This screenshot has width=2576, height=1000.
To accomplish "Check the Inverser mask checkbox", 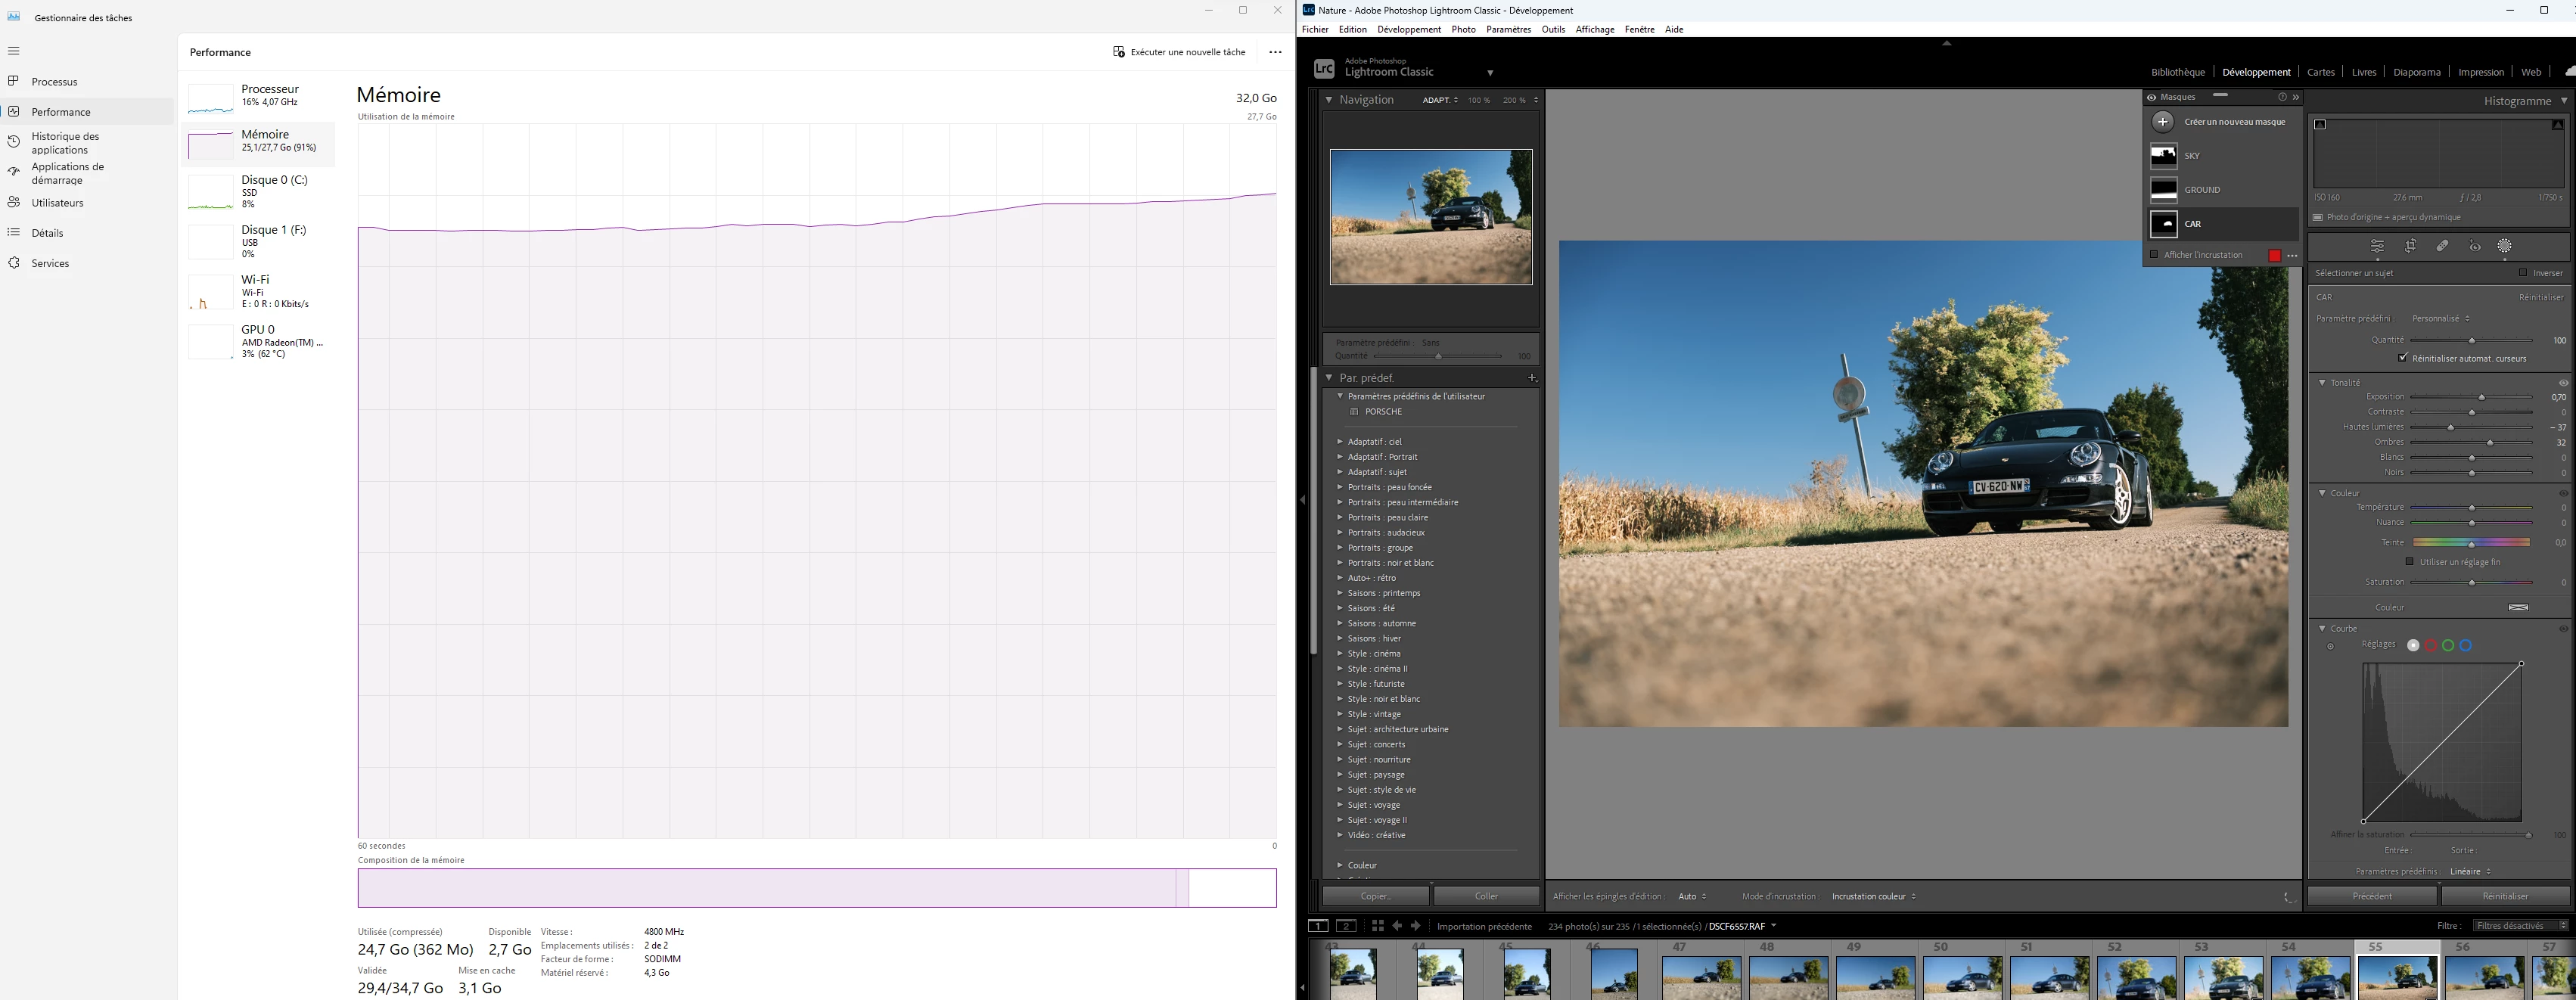I will [2523, 273].
